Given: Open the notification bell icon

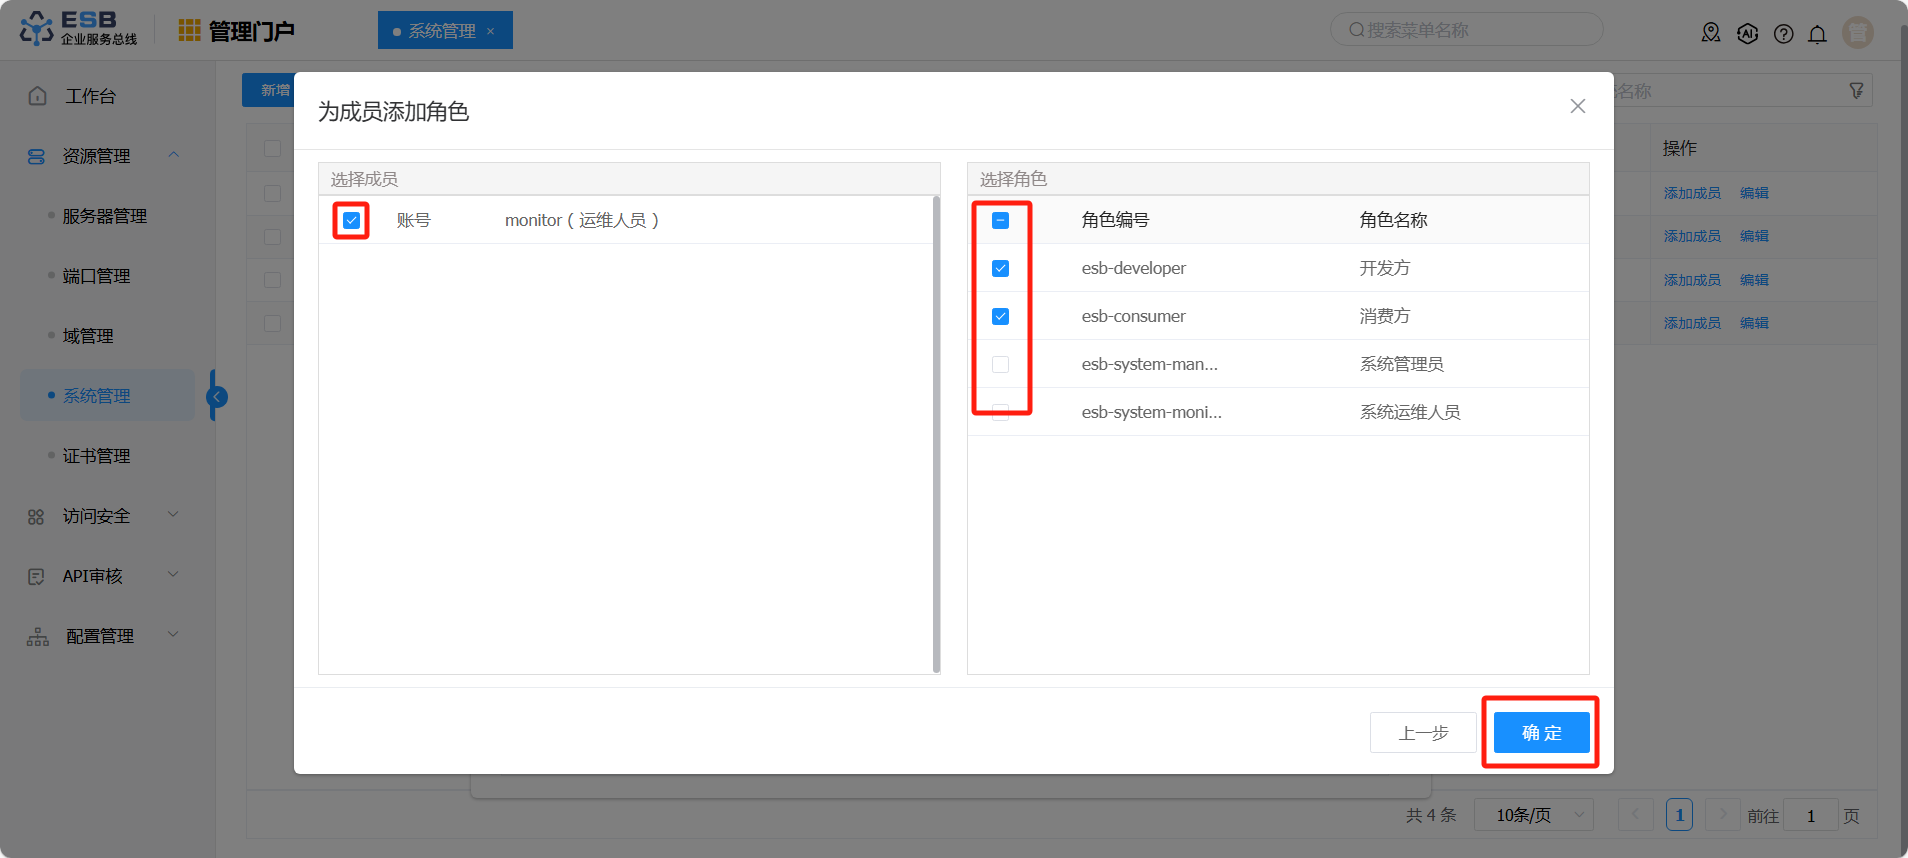Looking at the screenshot, I should tap(1817, 34).
